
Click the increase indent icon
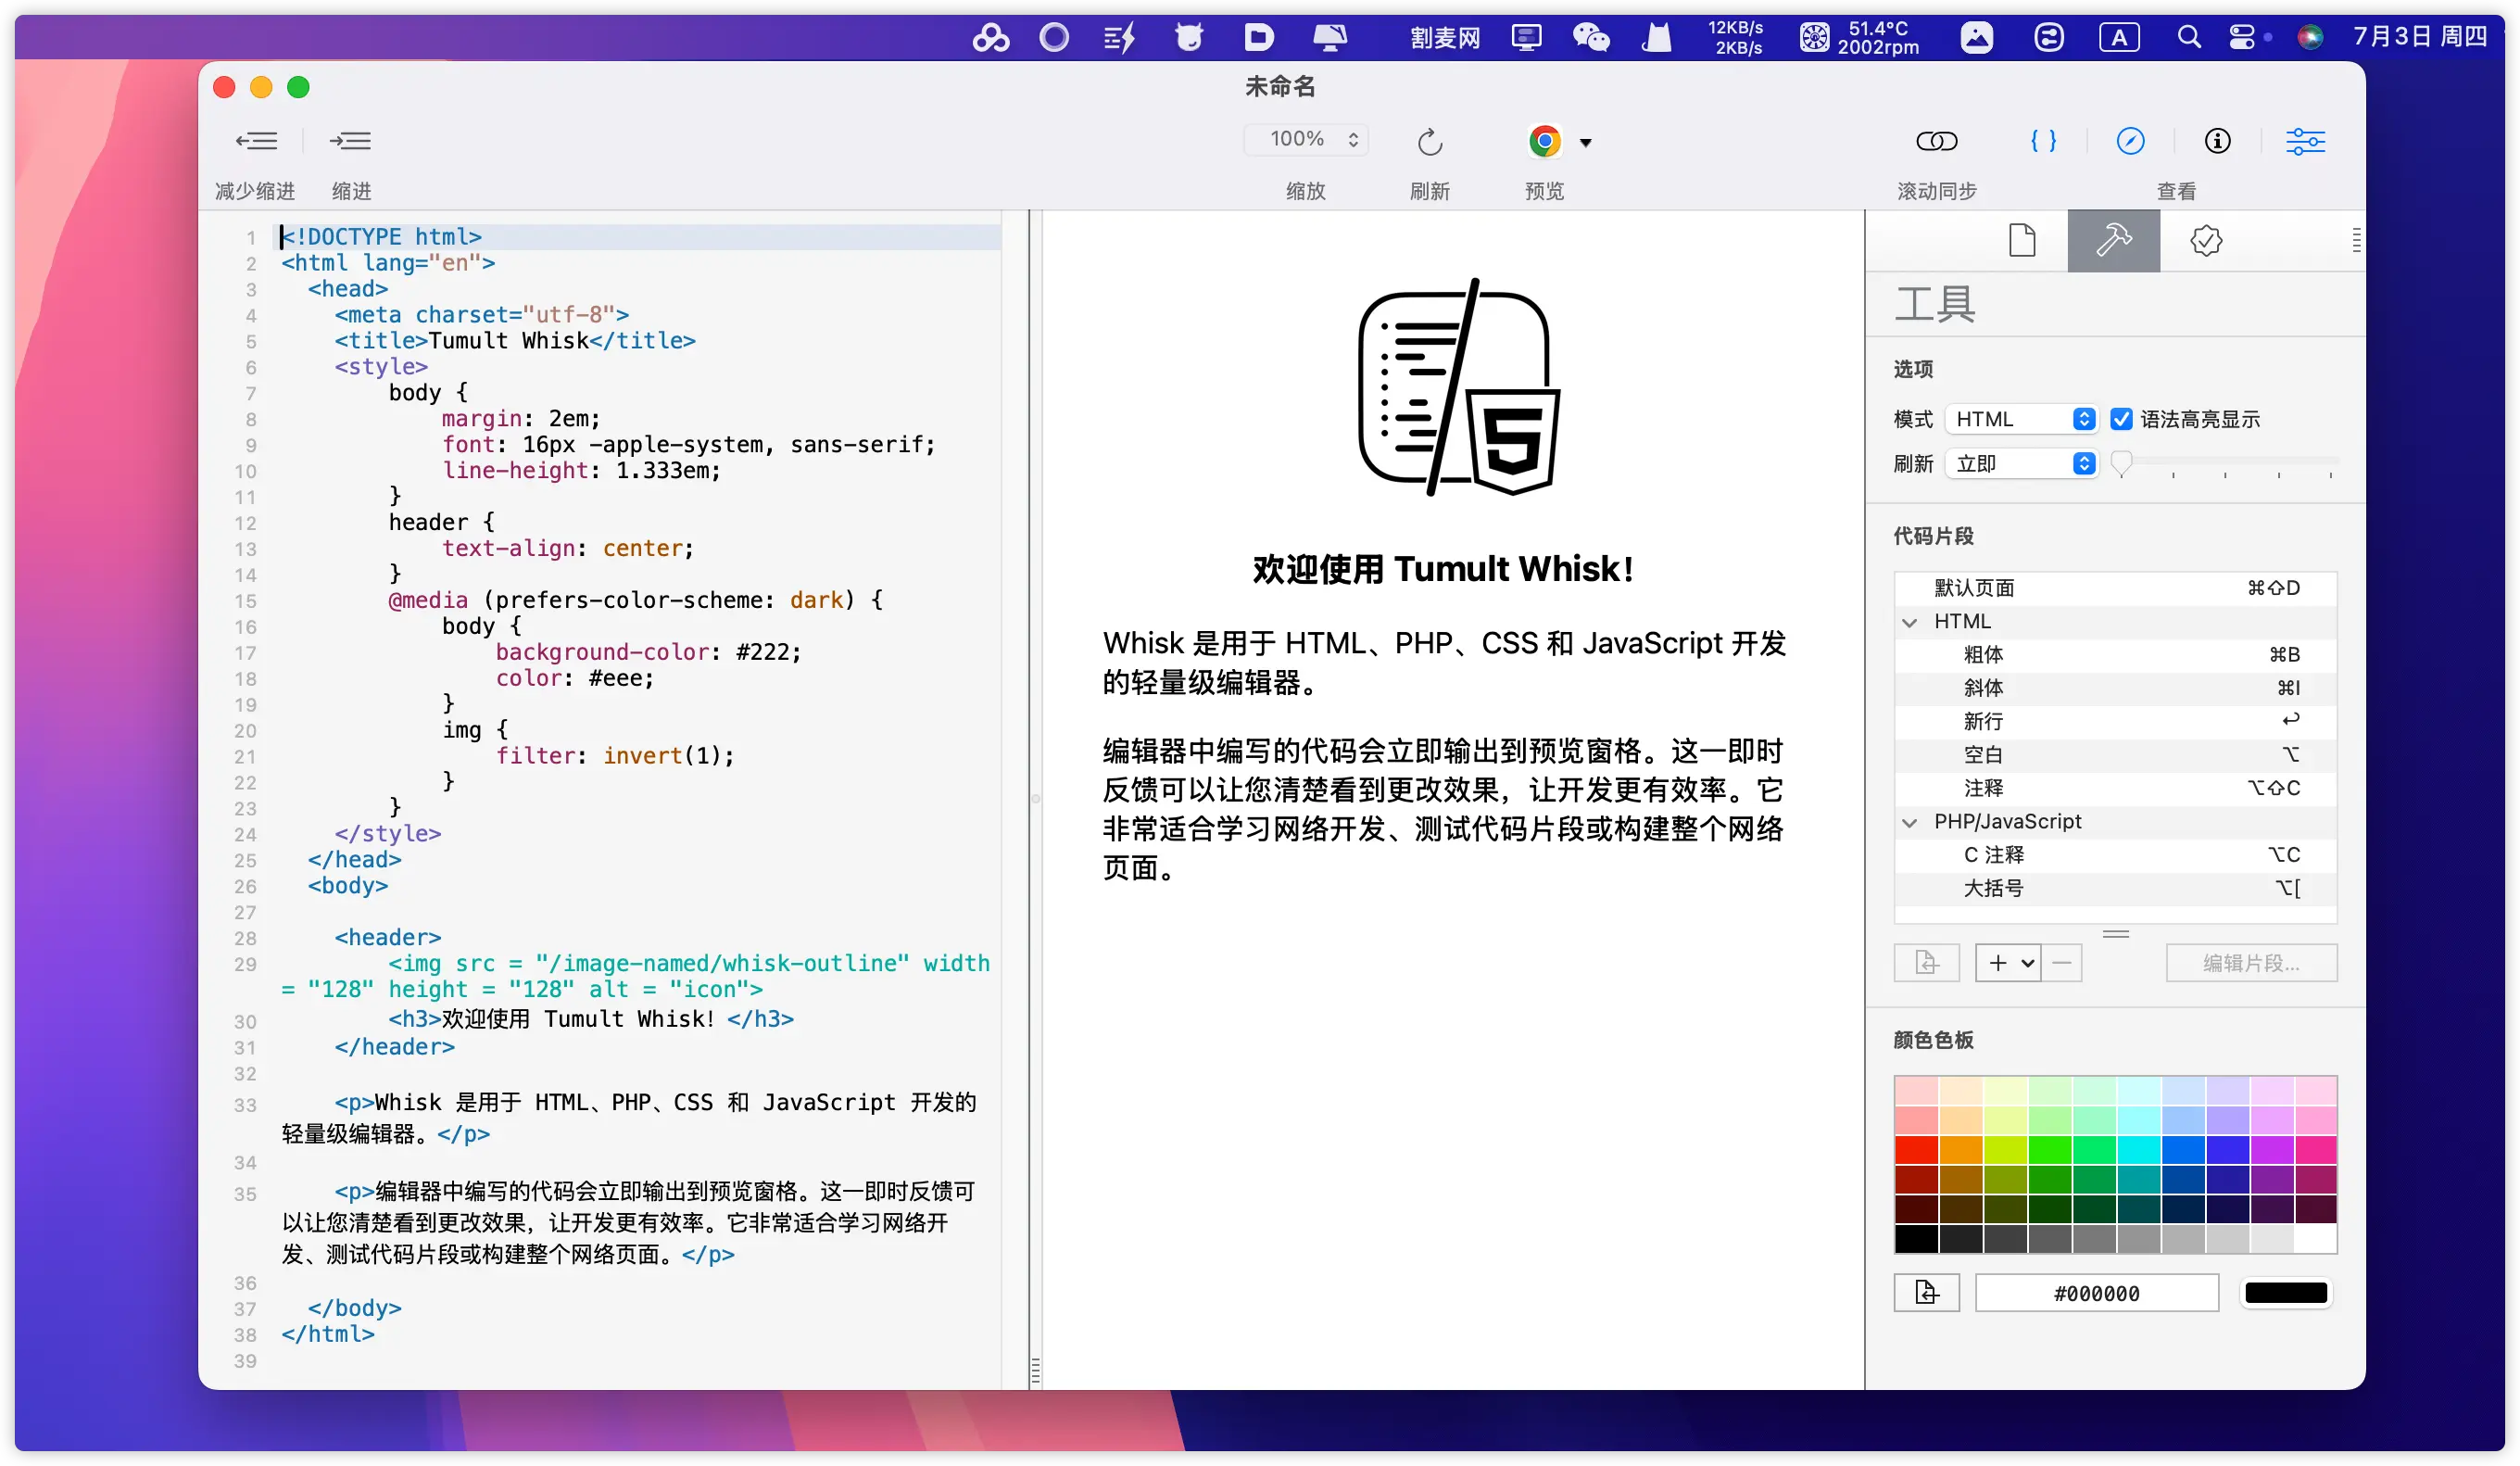350,141
